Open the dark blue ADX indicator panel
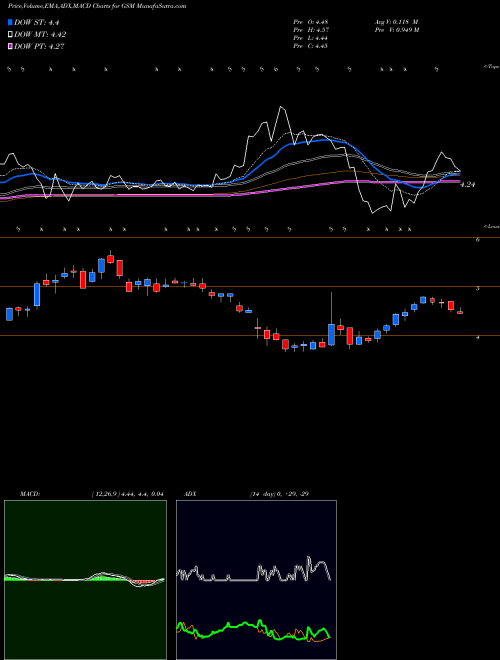Screen dimensions: 500x660 (256, 580)
